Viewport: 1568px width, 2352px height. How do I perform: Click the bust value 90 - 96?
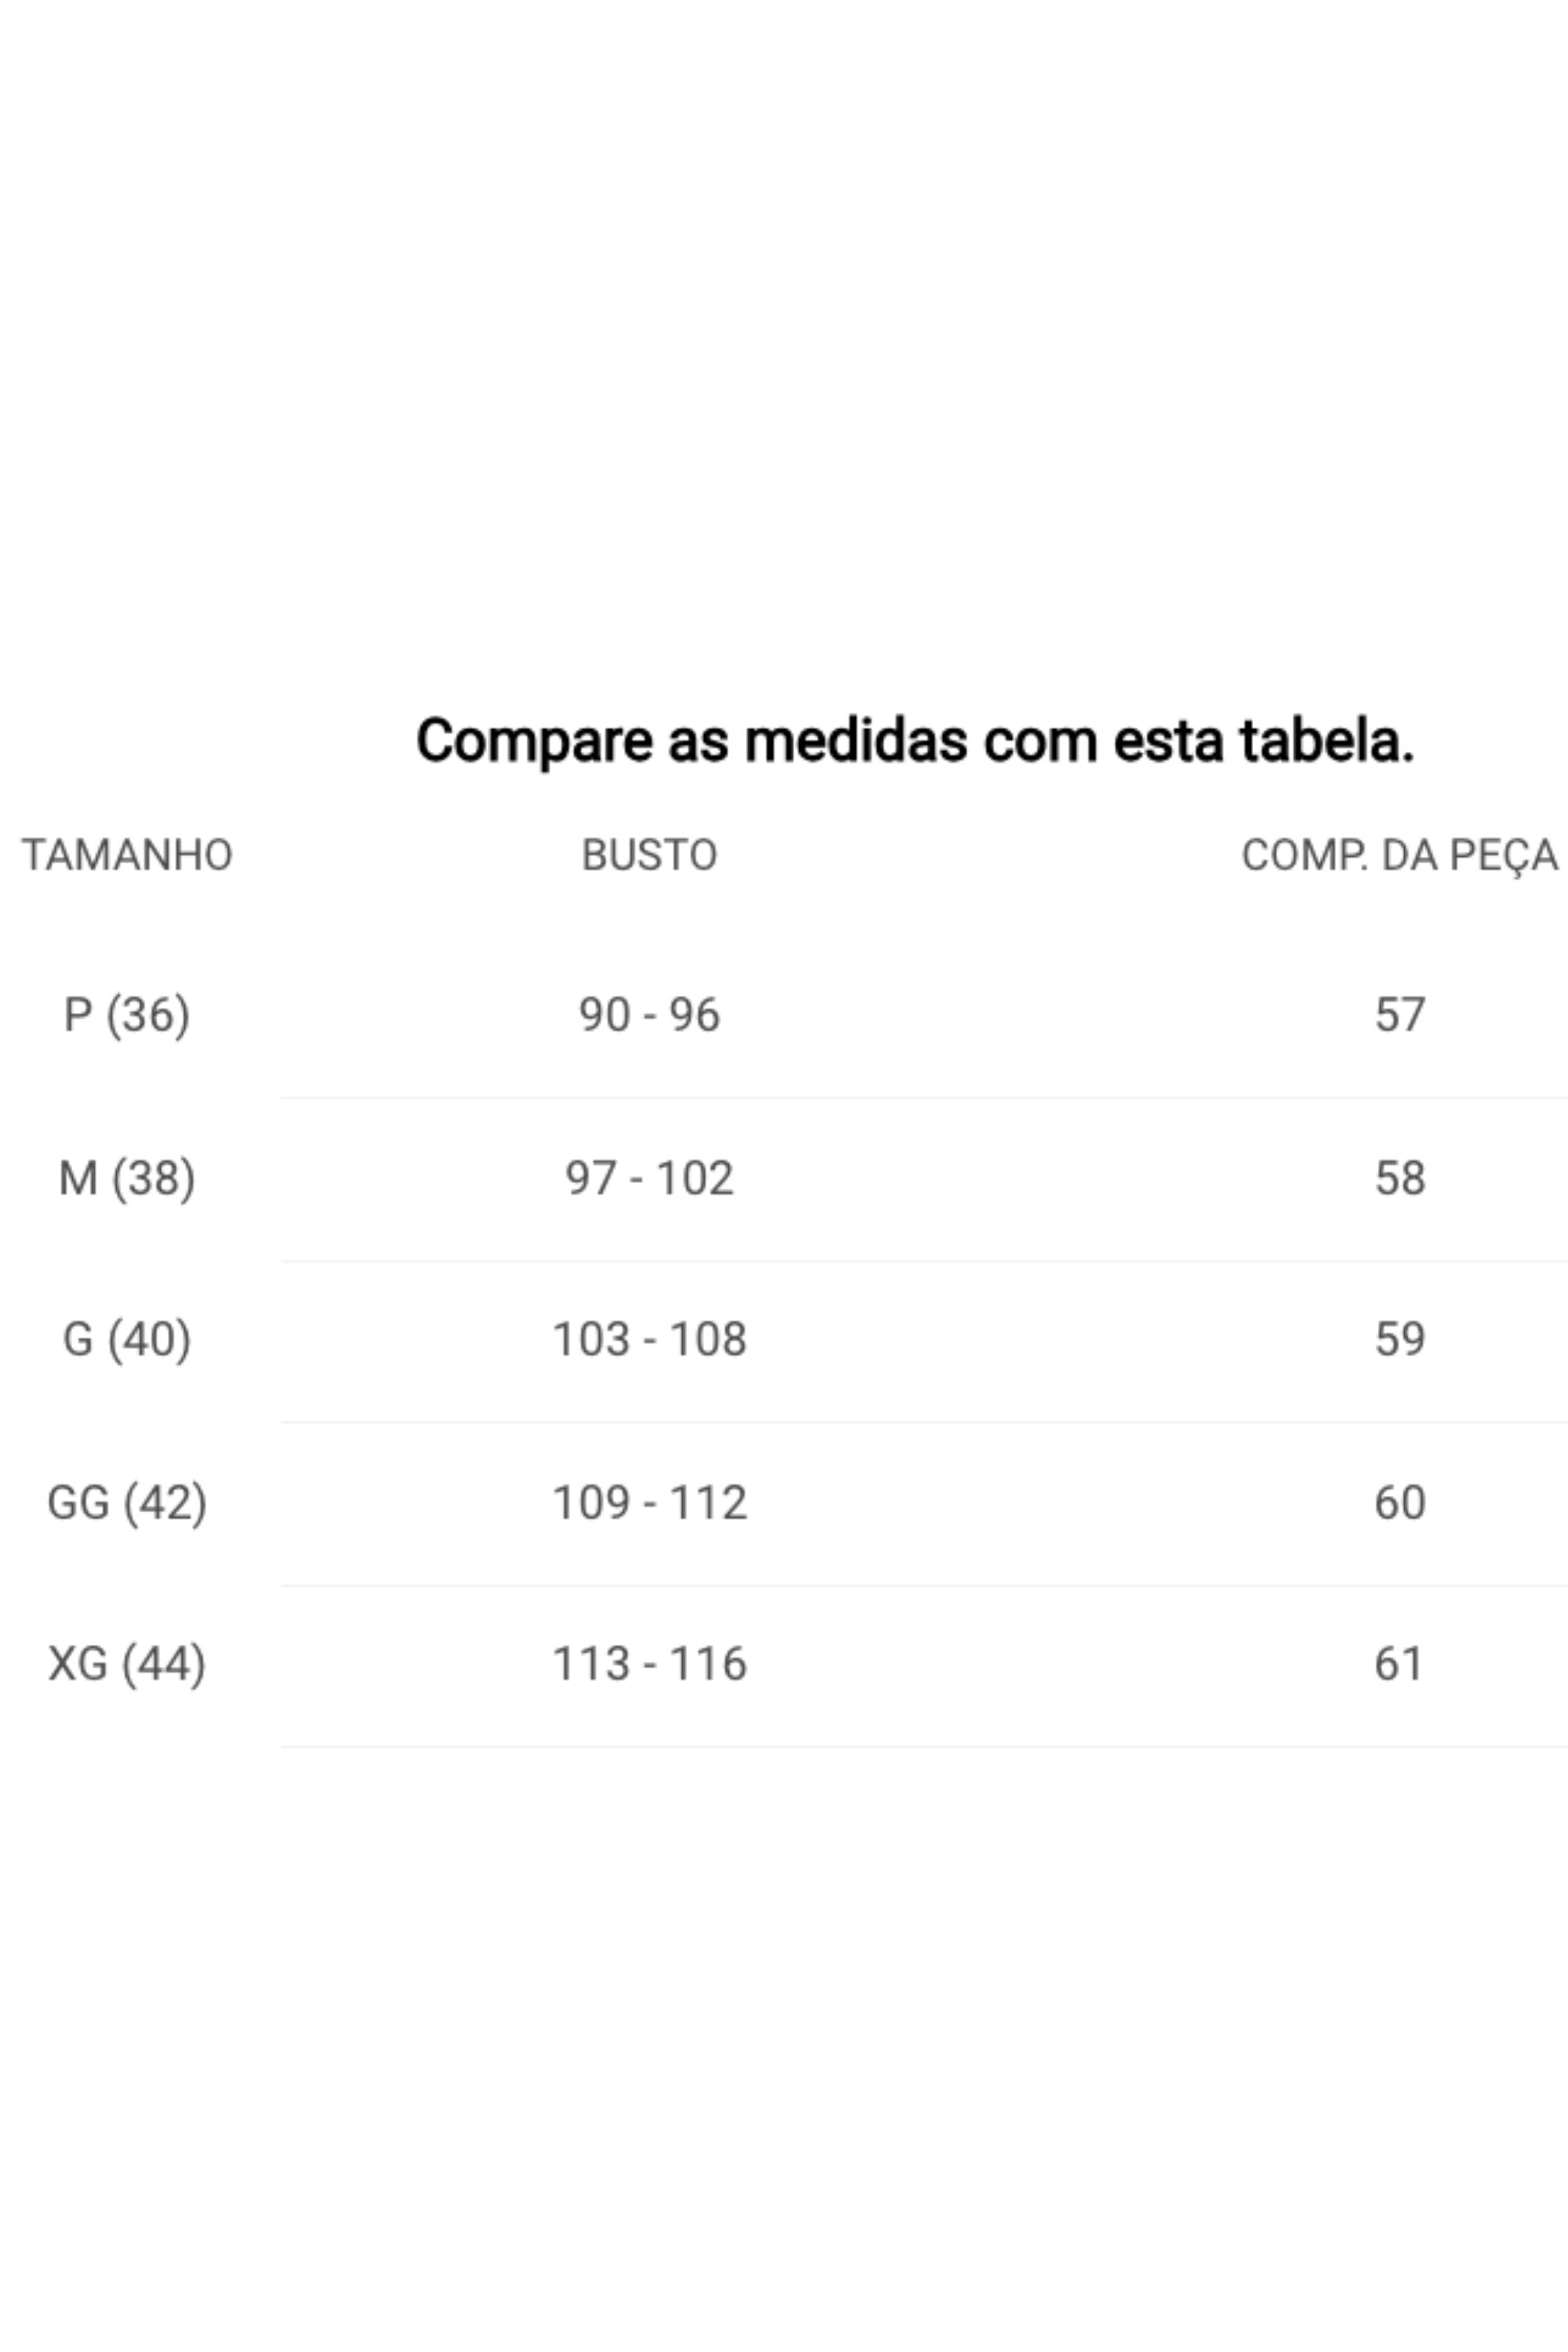click(649, 1015)
